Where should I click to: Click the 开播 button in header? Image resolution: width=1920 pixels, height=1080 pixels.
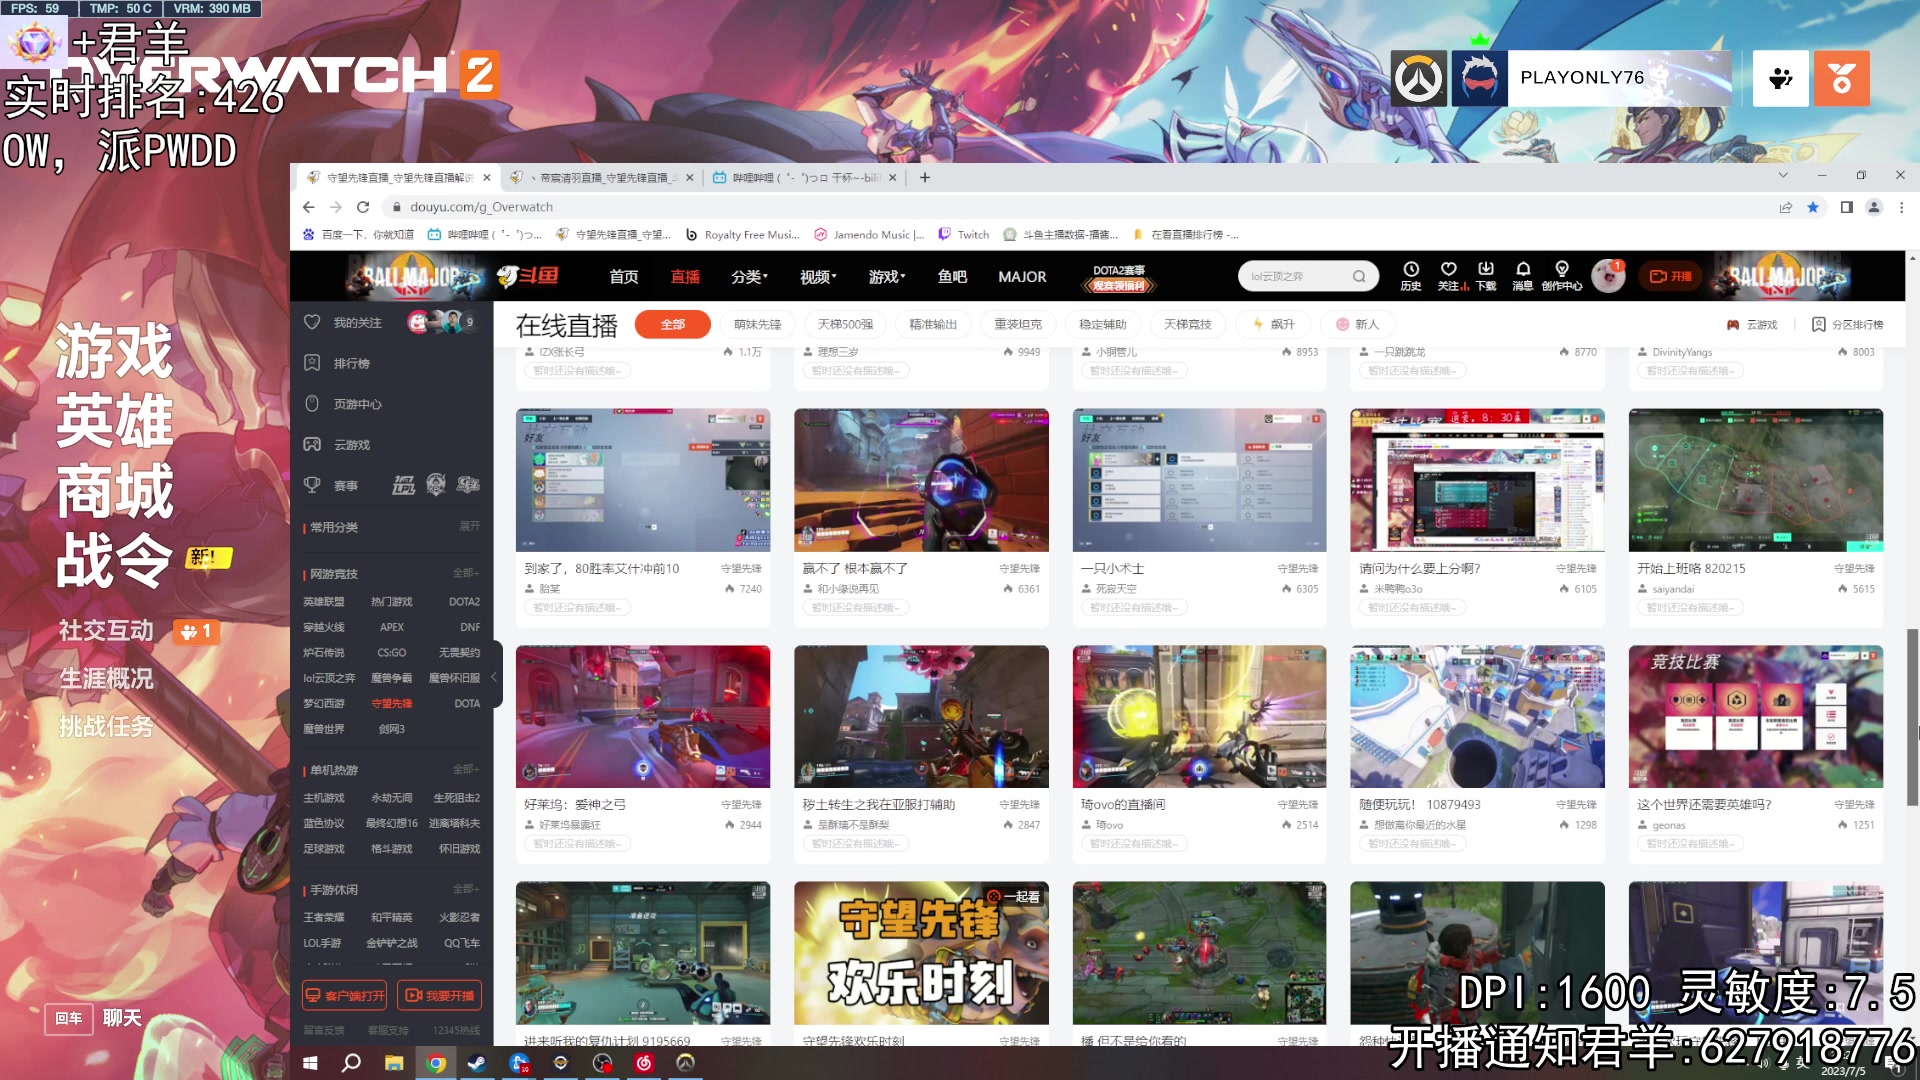click(x=1671, y=276)
